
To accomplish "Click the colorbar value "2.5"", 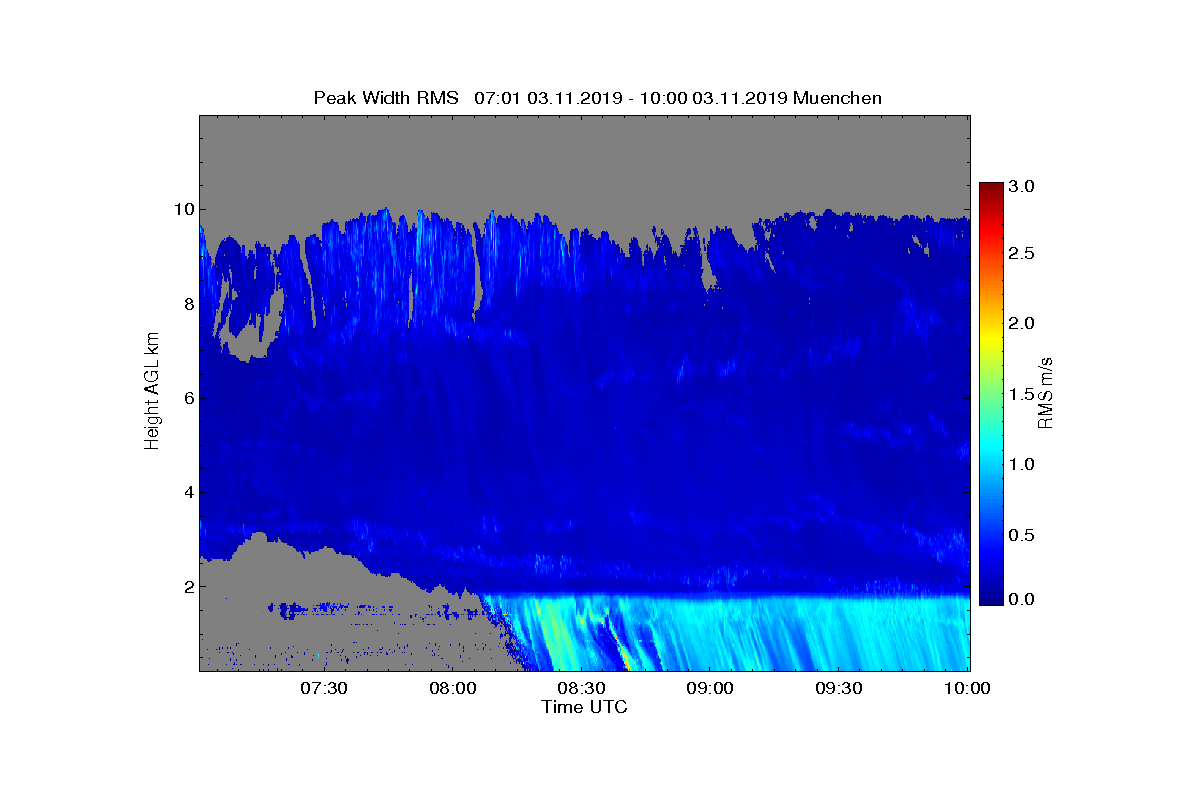I will coord(1021,254).
